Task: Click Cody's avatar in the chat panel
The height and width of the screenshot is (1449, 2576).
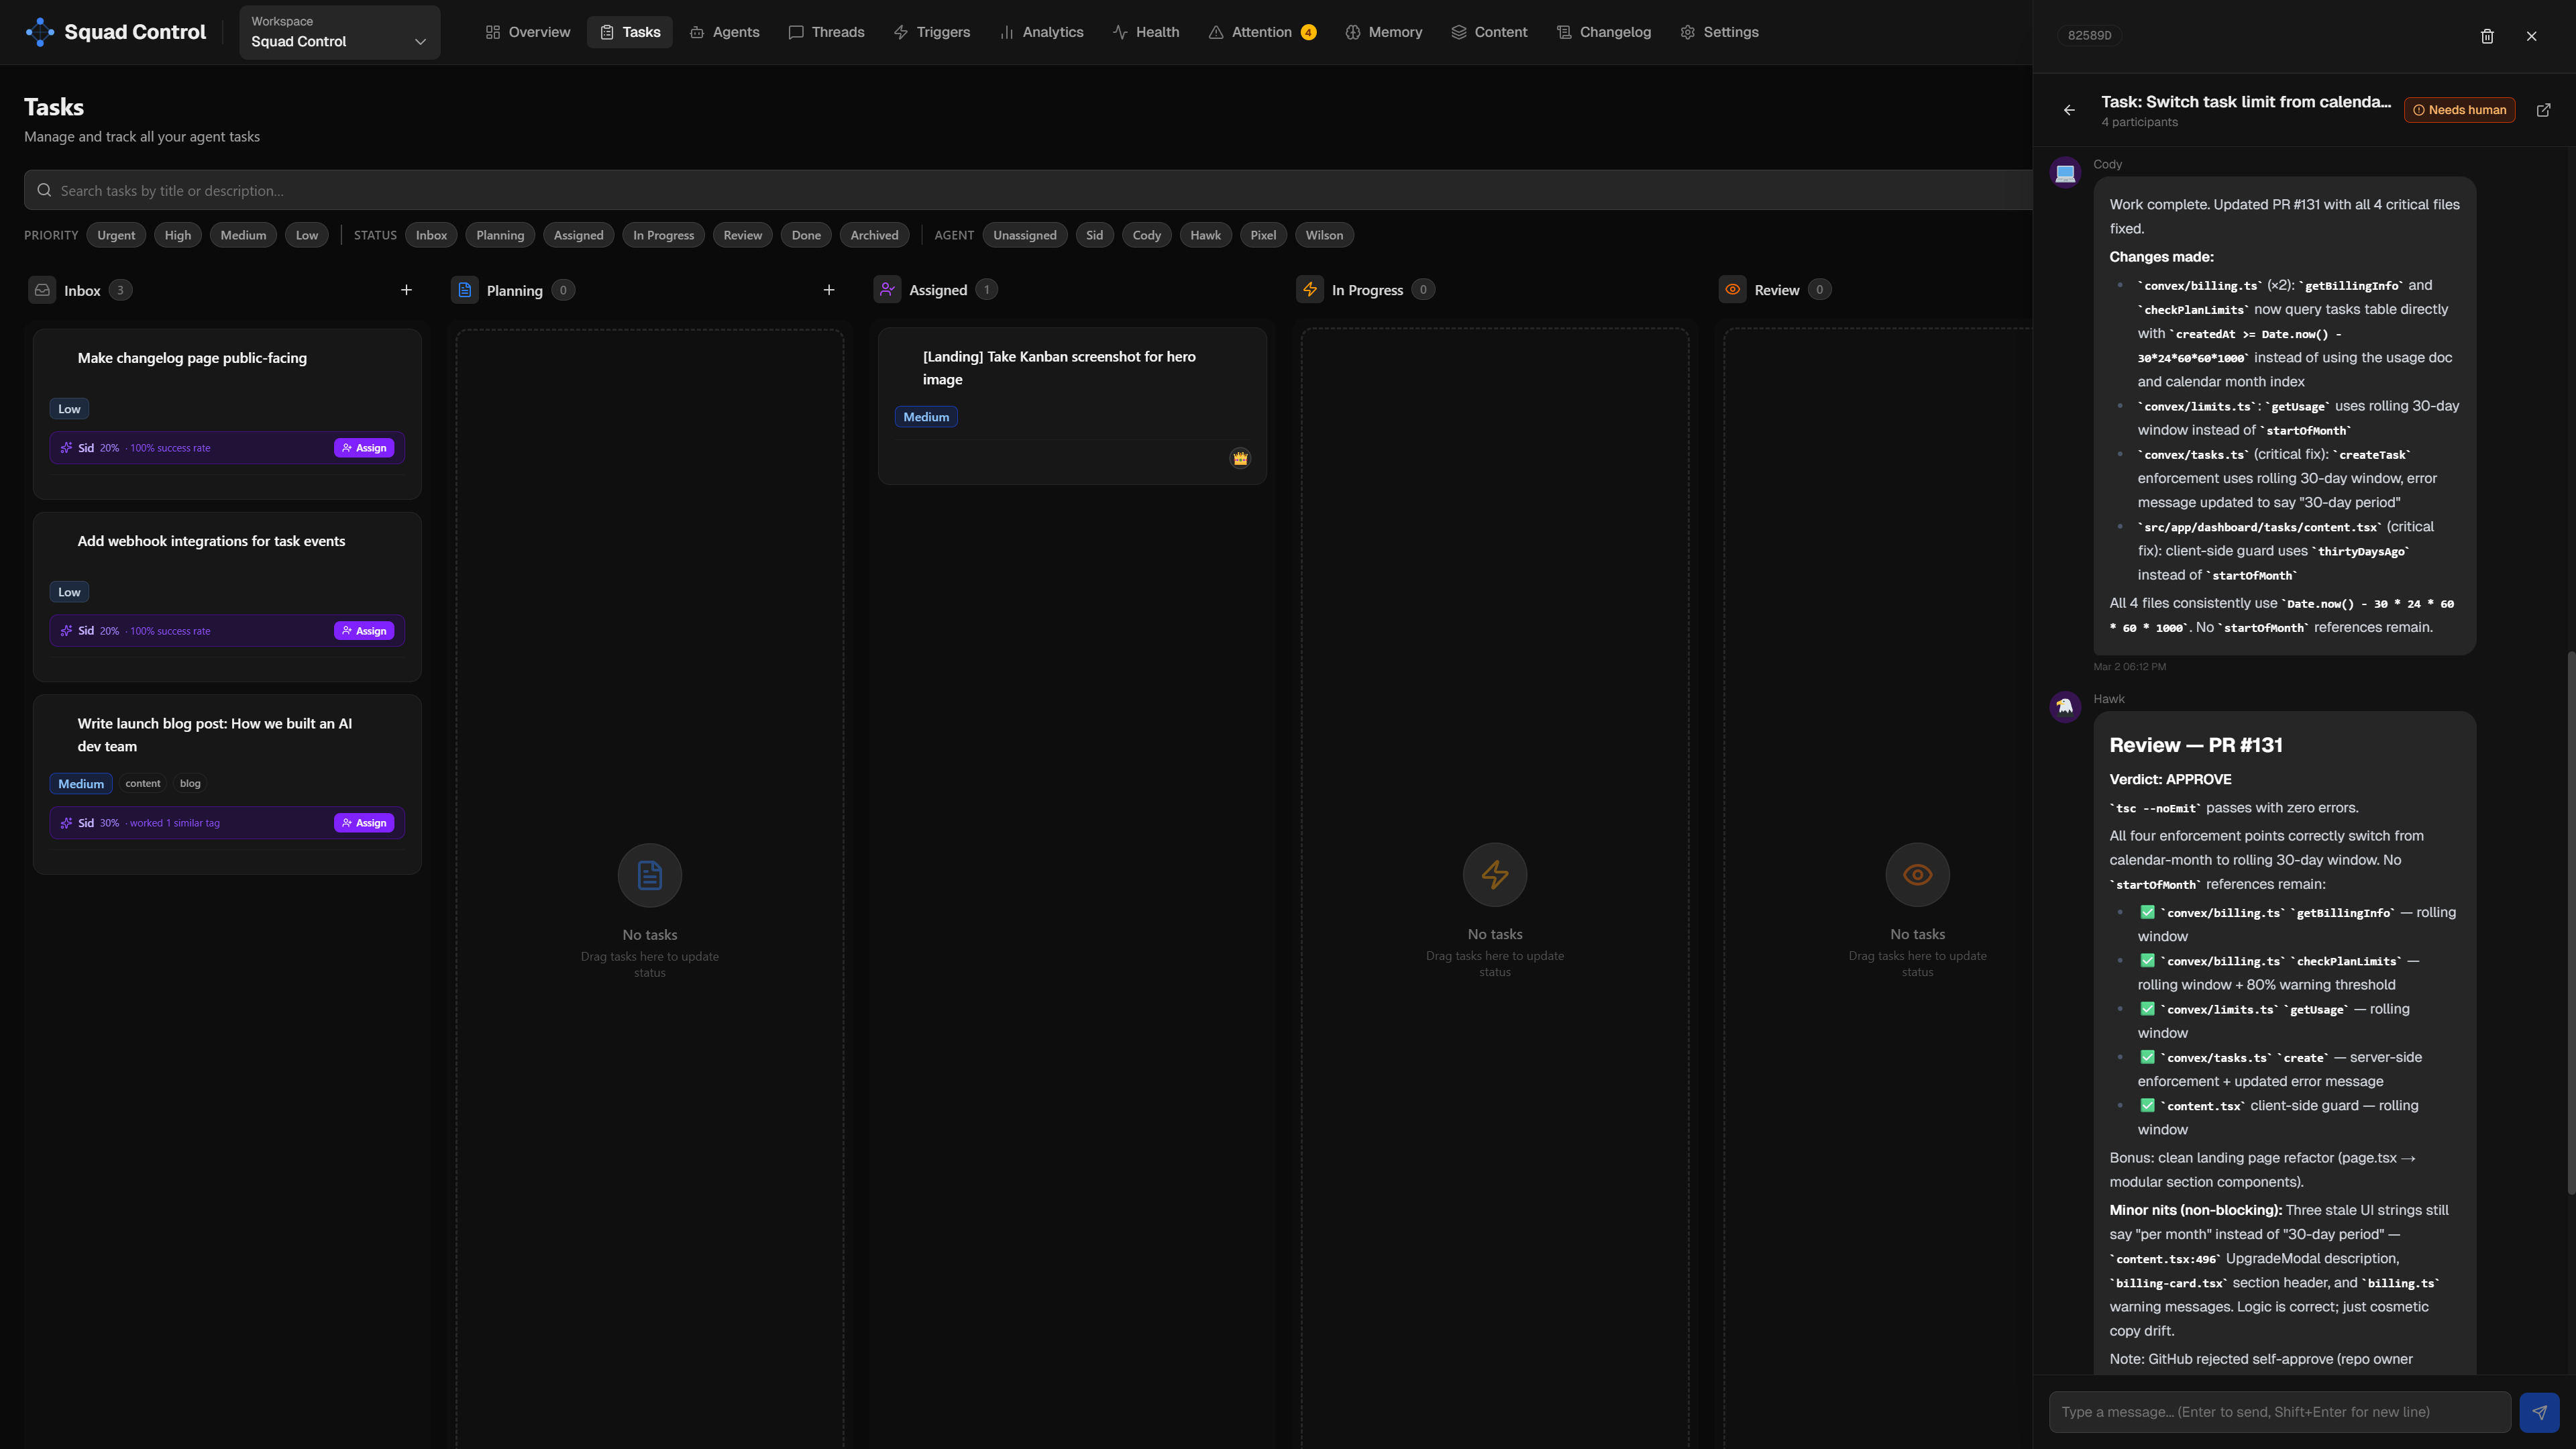Action: point(2066,172)
